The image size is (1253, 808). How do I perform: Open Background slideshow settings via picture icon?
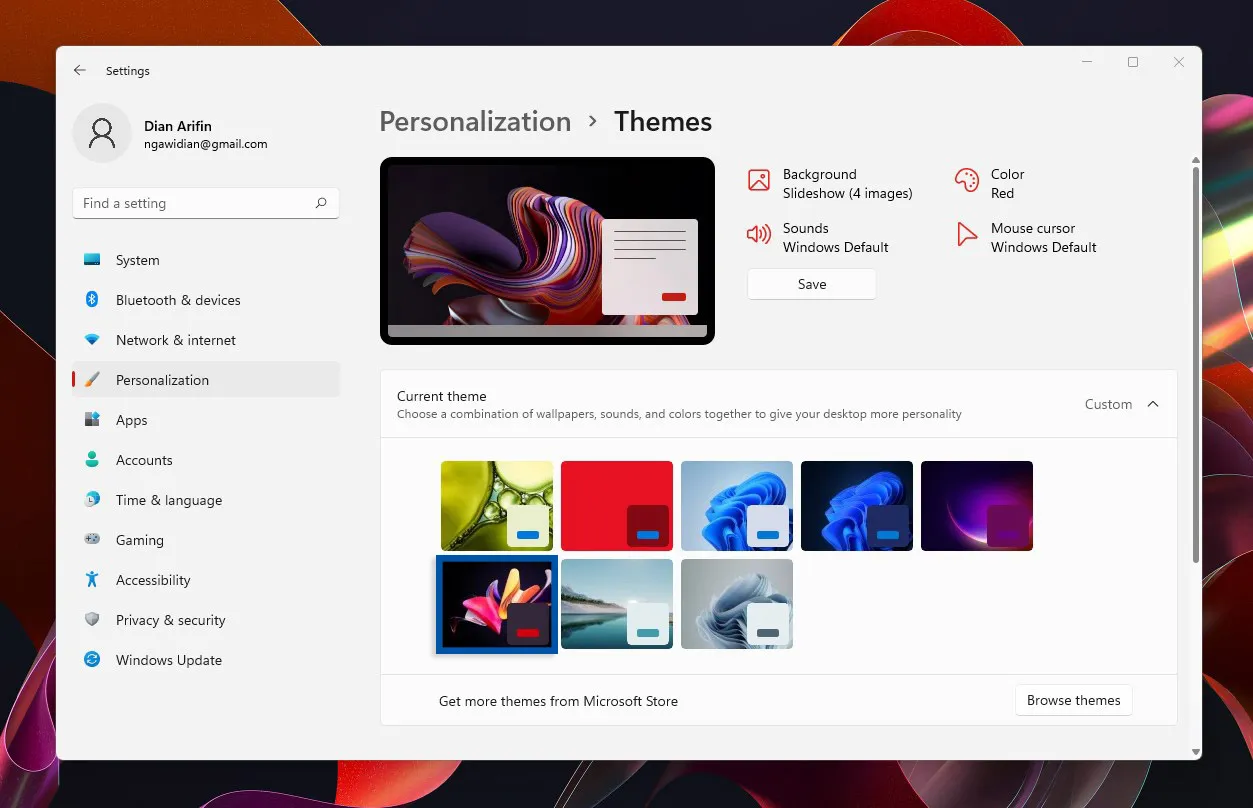(760, 181)
